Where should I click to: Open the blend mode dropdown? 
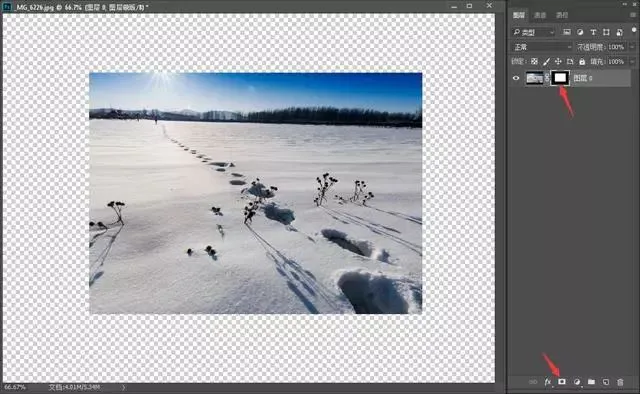point(542,47)
